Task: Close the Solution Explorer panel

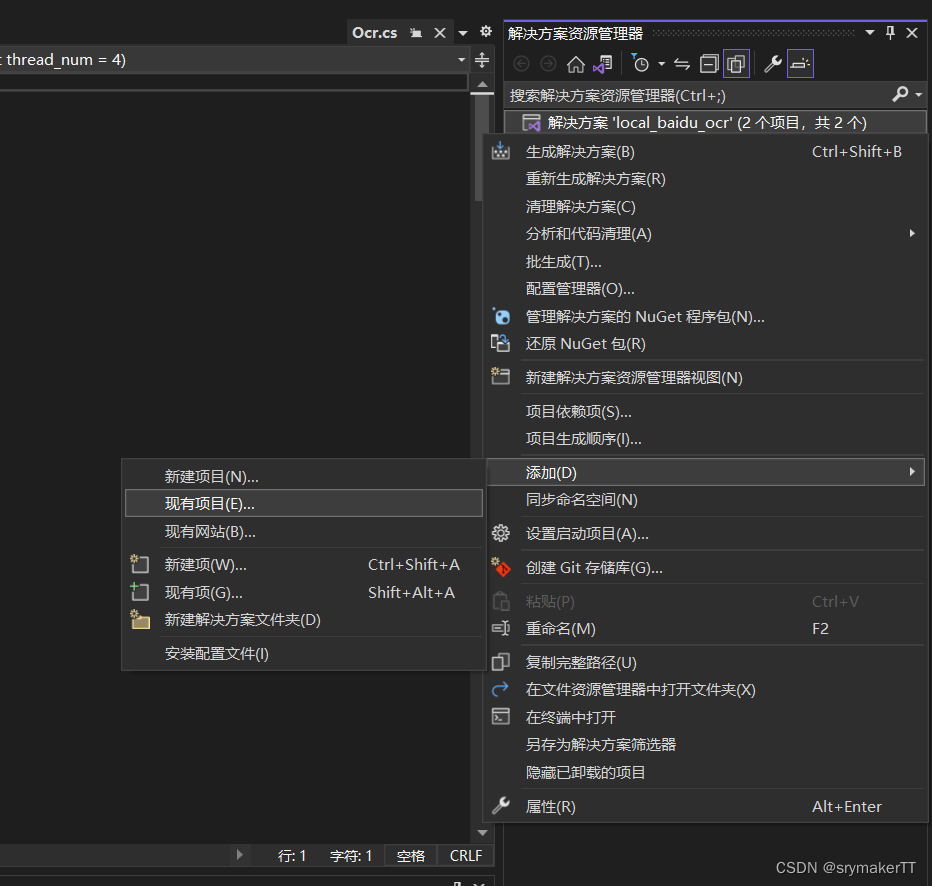Action: (x=912, y=33)
